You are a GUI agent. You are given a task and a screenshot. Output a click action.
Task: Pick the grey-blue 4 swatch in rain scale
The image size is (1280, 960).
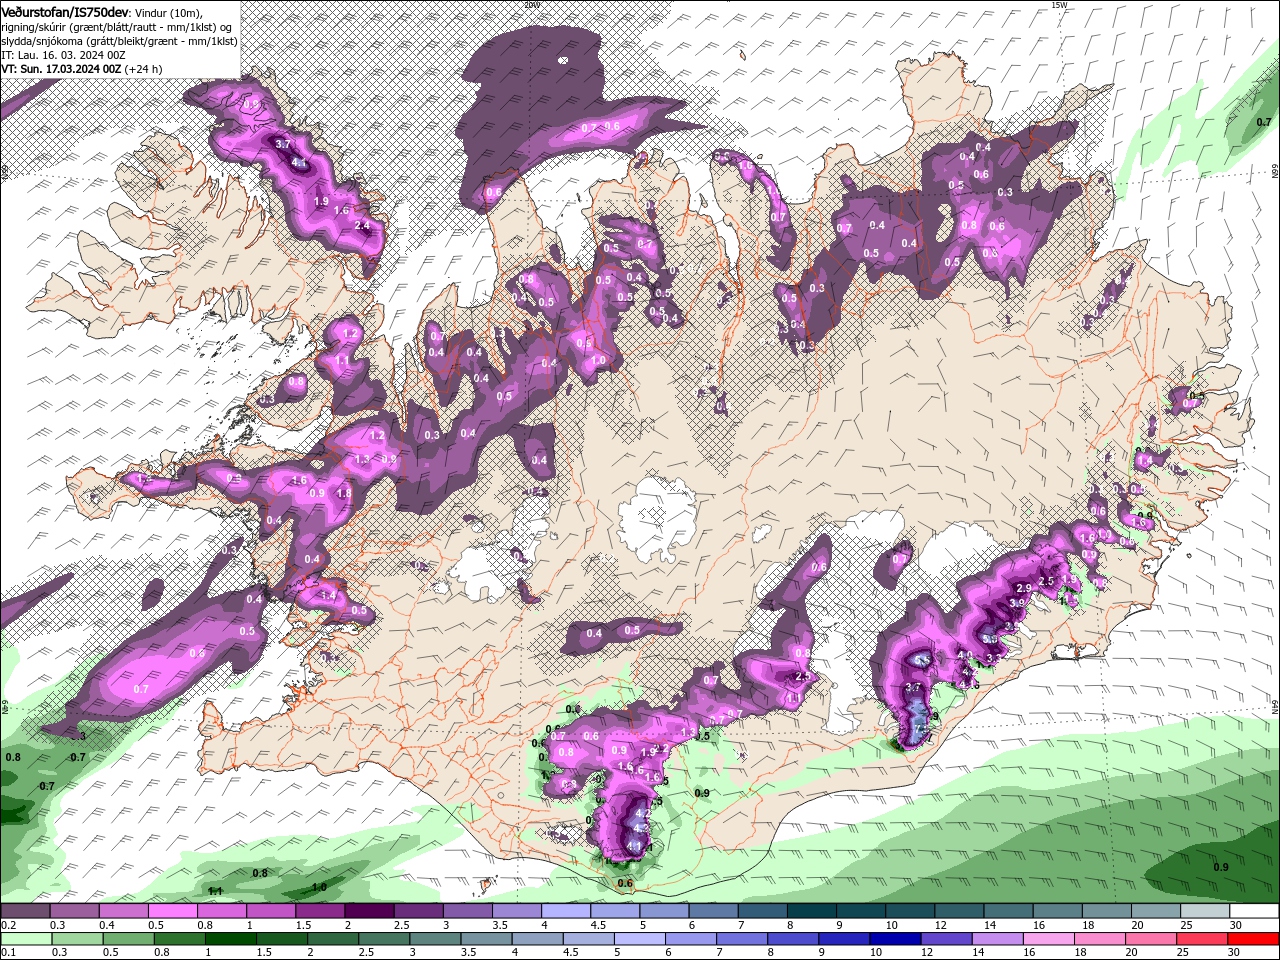click(538, 939)
